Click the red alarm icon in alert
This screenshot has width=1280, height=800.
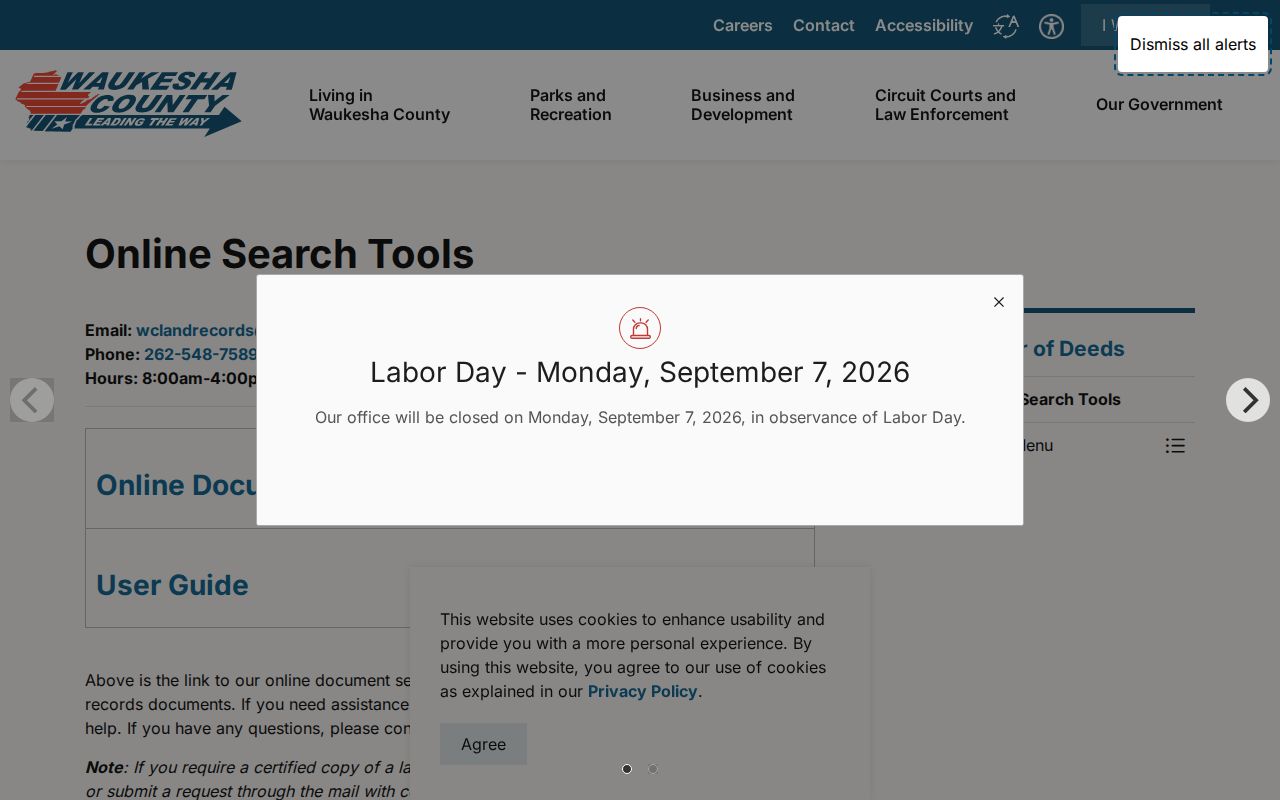click(x=640, y=328)
